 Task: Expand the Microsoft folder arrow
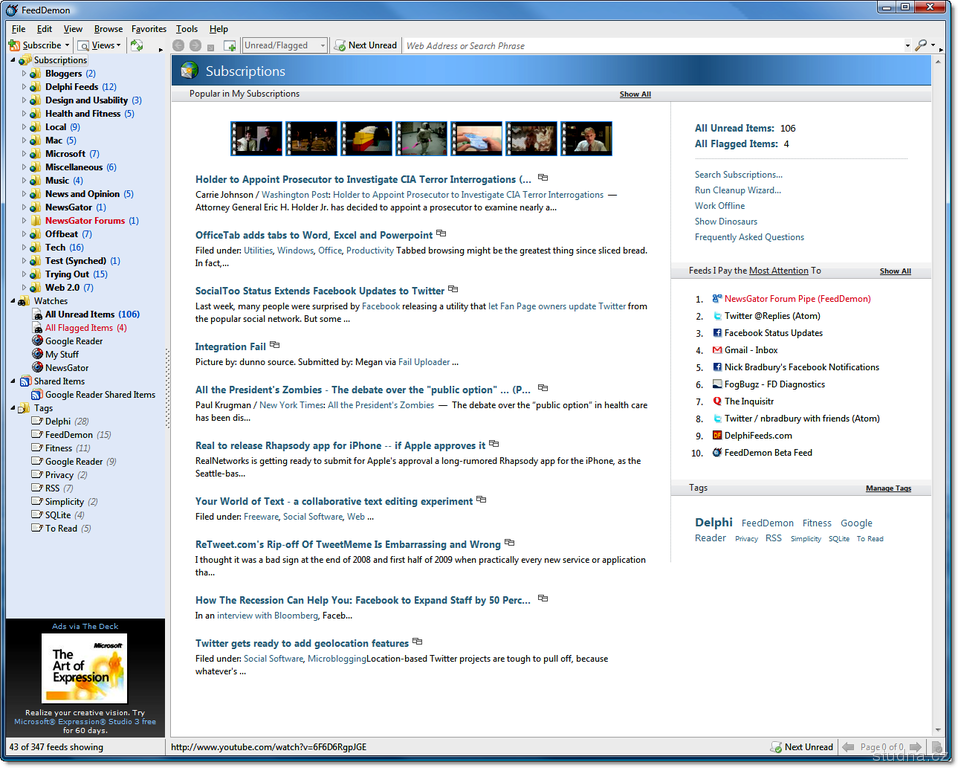coord(24,153)
